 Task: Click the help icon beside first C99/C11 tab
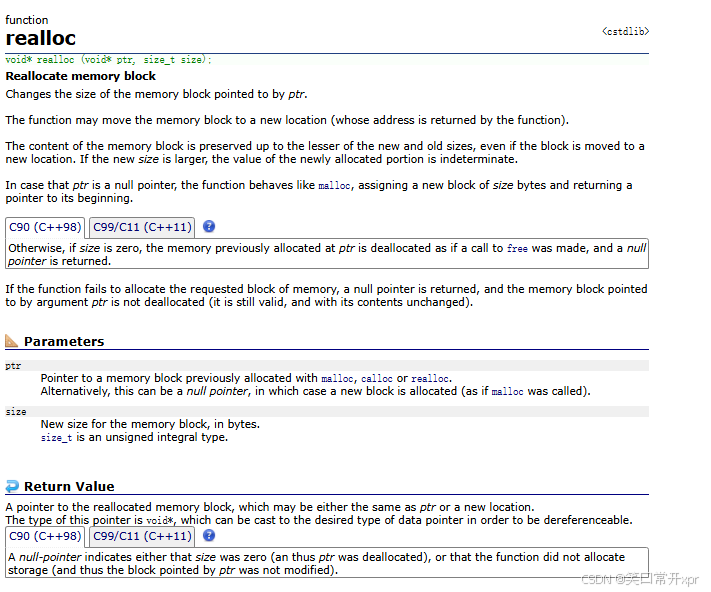209,226
